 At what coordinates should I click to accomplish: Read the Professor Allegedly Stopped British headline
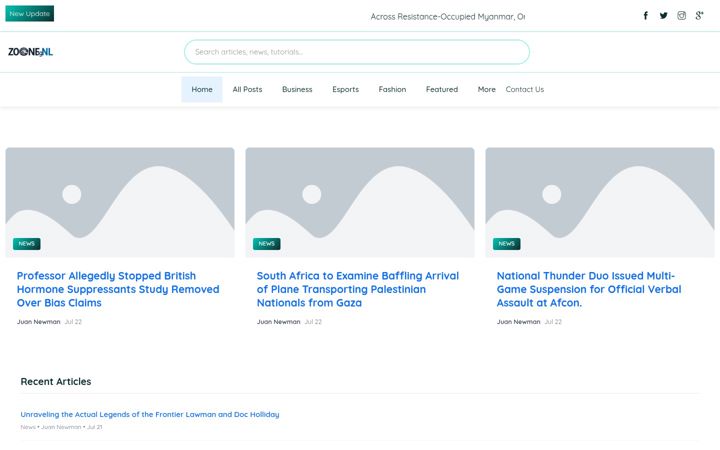118,289
